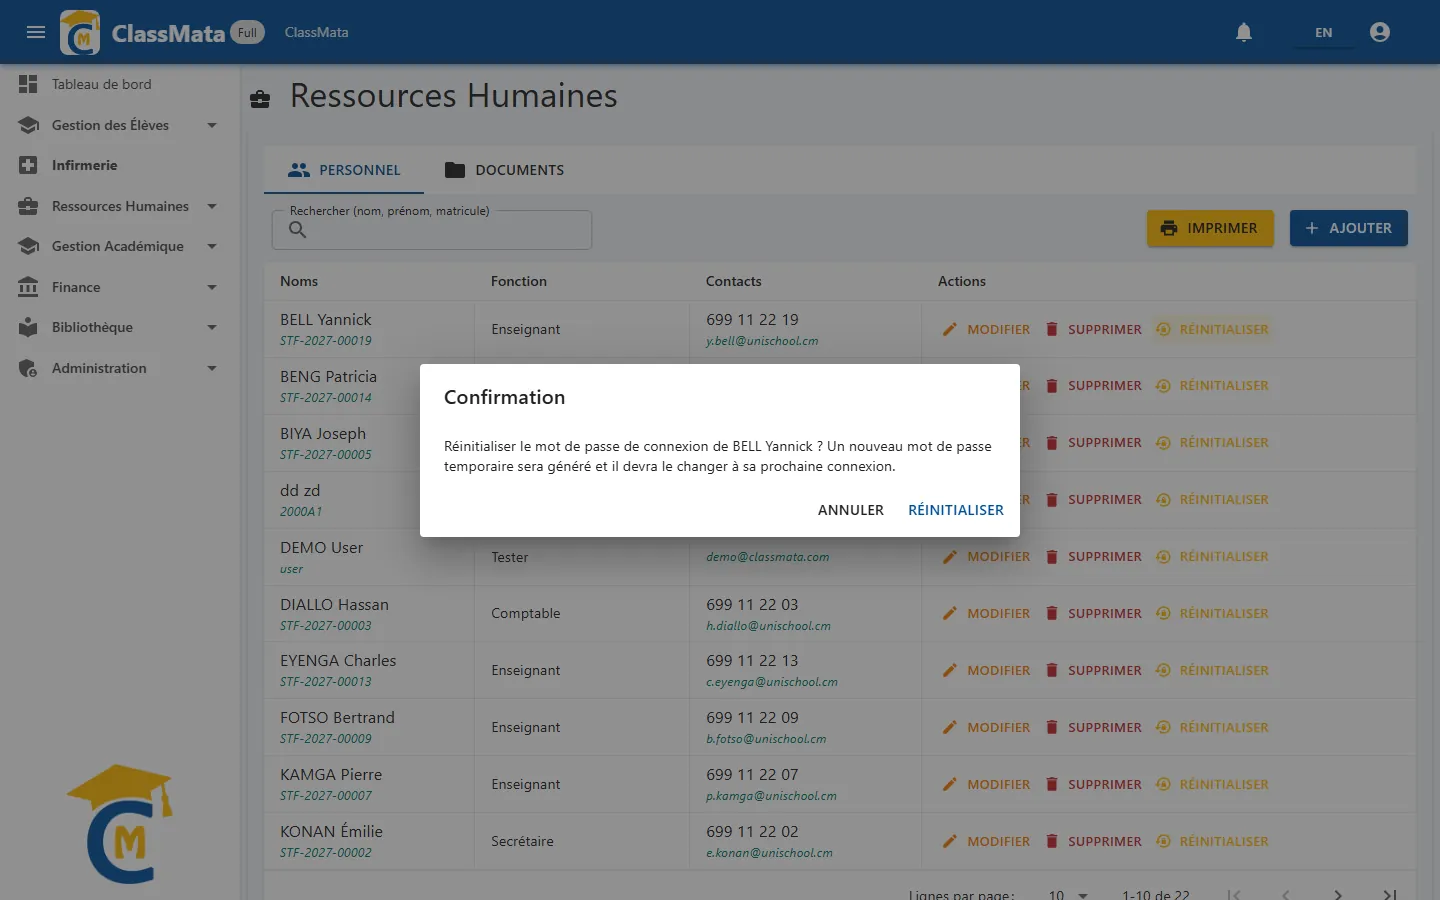
Task: Click the Infirmerie sidebar icon
Action: (x=28, y=165)
